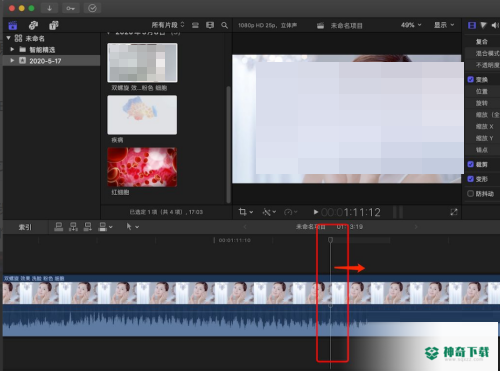
Task: Select the video clip filmstrip in timeline
Action: 251,293
